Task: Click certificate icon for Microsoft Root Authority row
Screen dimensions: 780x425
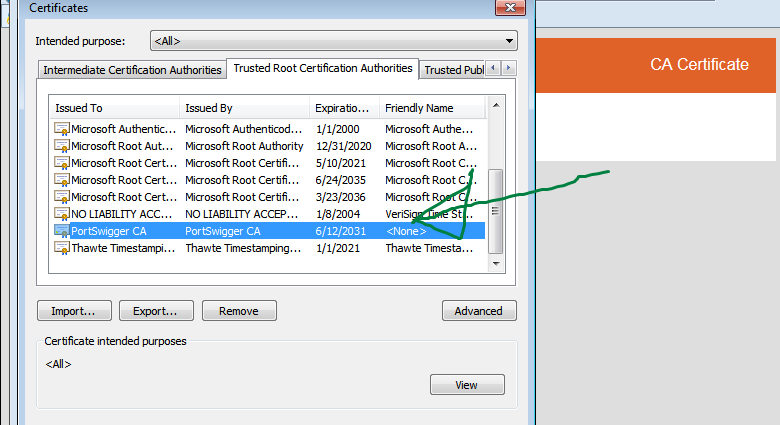Action: pyautogui.click(x=62, y=146)
